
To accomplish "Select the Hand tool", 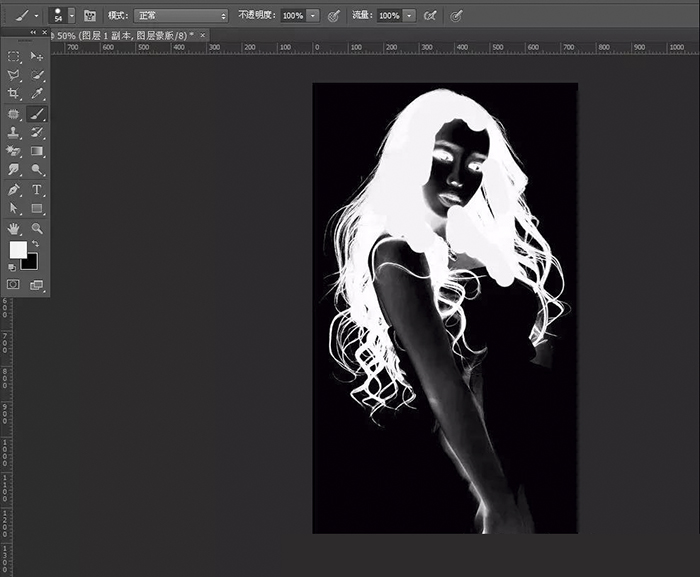I will click(14, 228).
